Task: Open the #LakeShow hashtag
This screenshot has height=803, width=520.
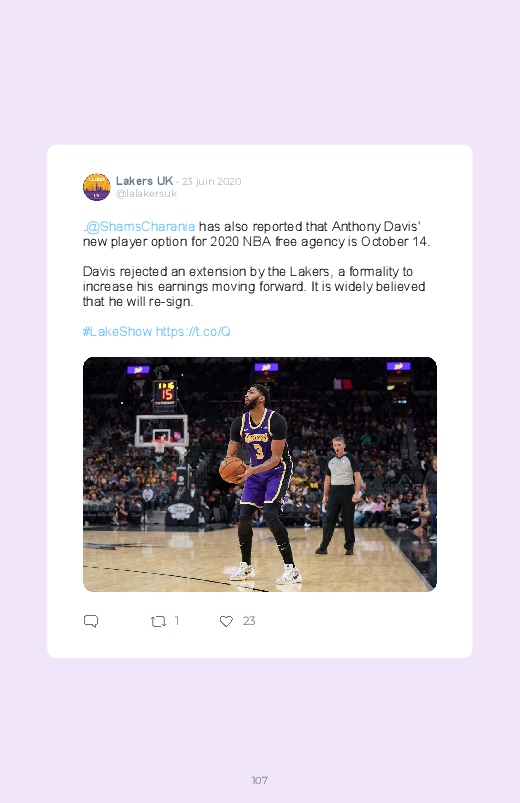Action: [x=117, y=331]
